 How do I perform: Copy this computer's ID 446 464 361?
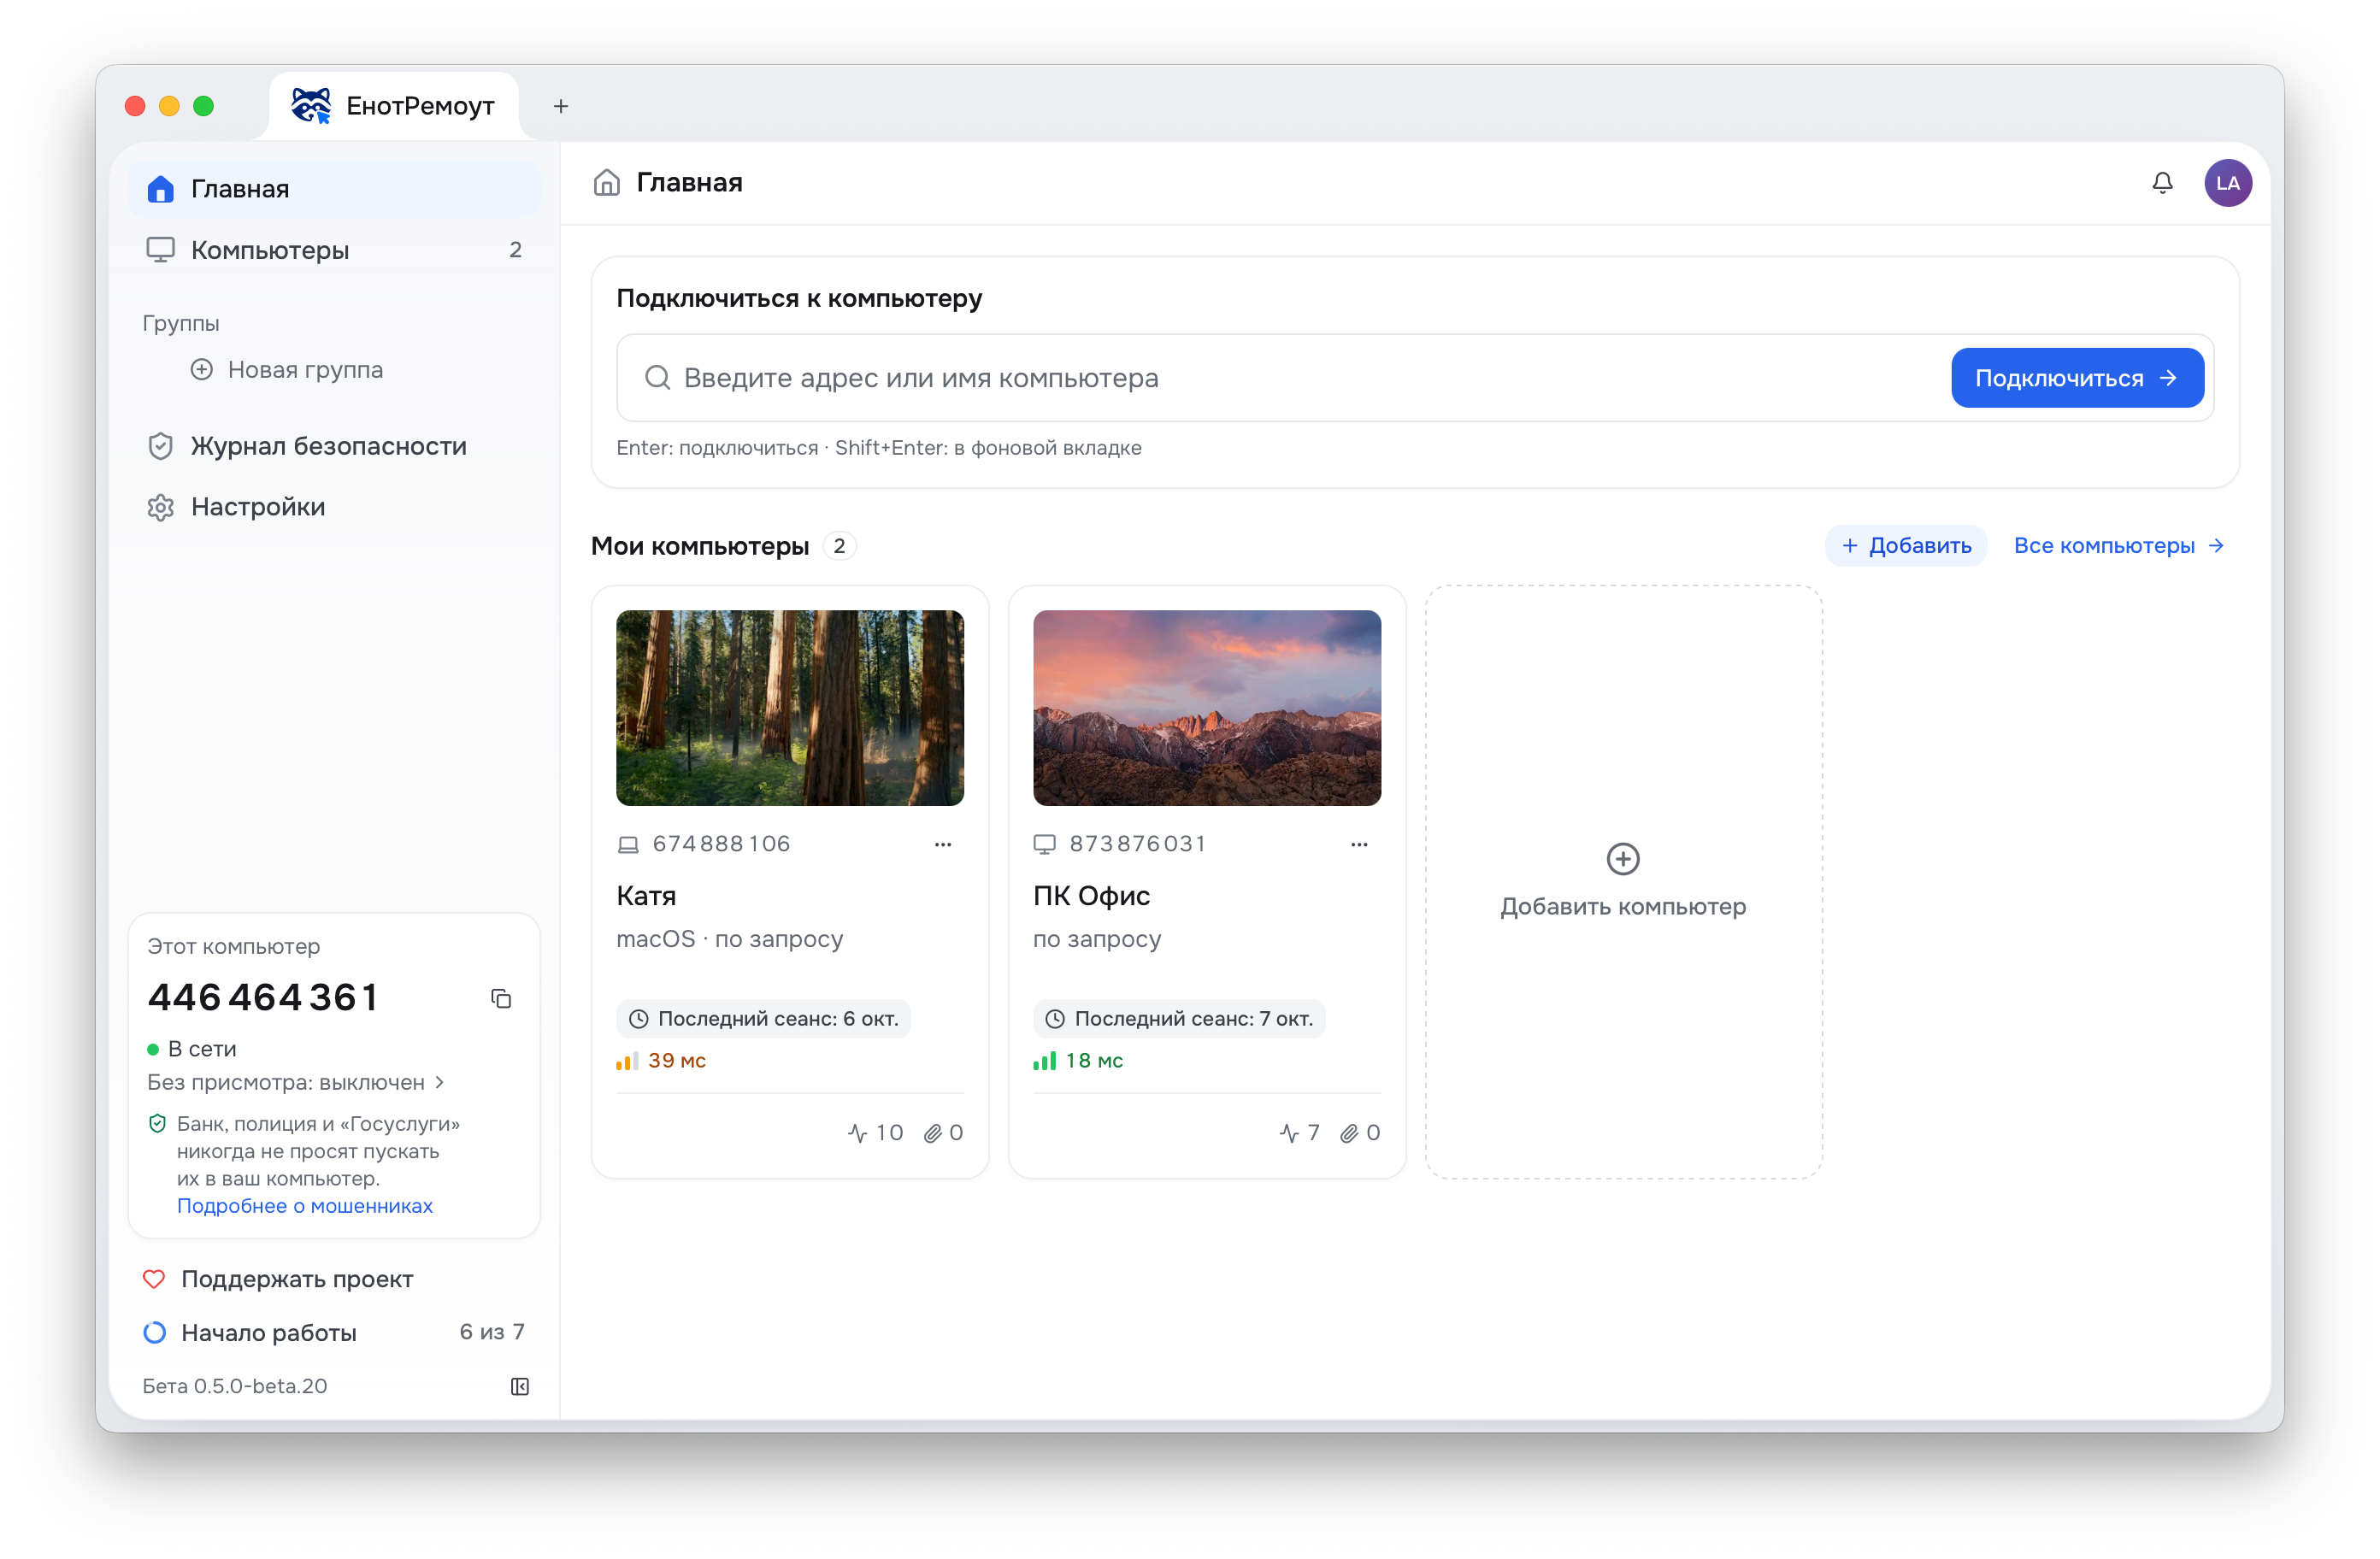pos(501,998)
